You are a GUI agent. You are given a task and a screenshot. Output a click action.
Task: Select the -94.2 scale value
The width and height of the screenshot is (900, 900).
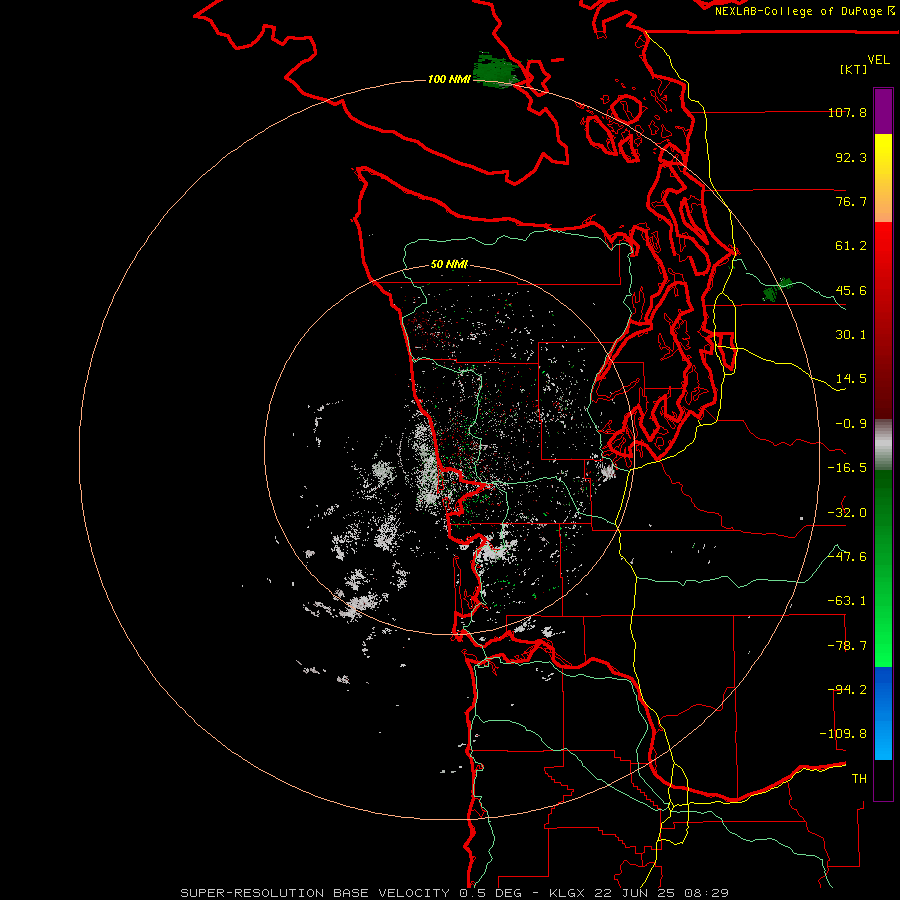[848, 690]
